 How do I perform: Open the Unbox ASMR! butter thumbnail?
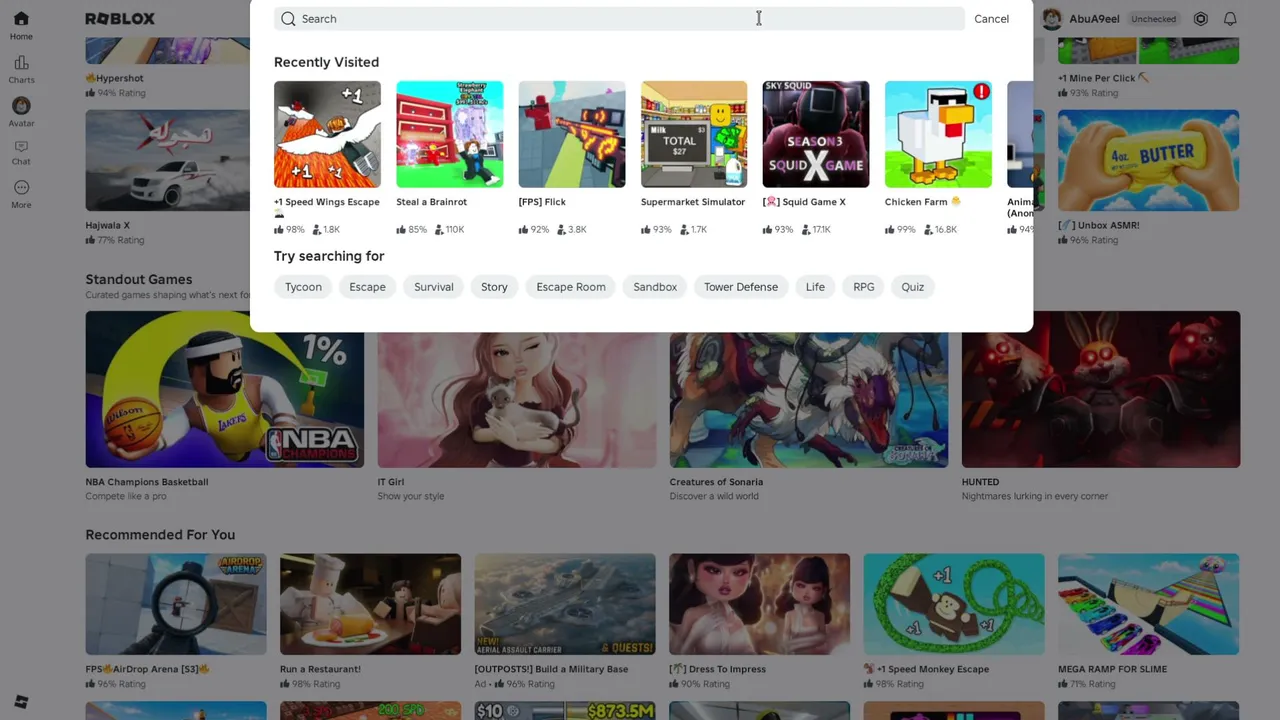(x=1148, y=160)
